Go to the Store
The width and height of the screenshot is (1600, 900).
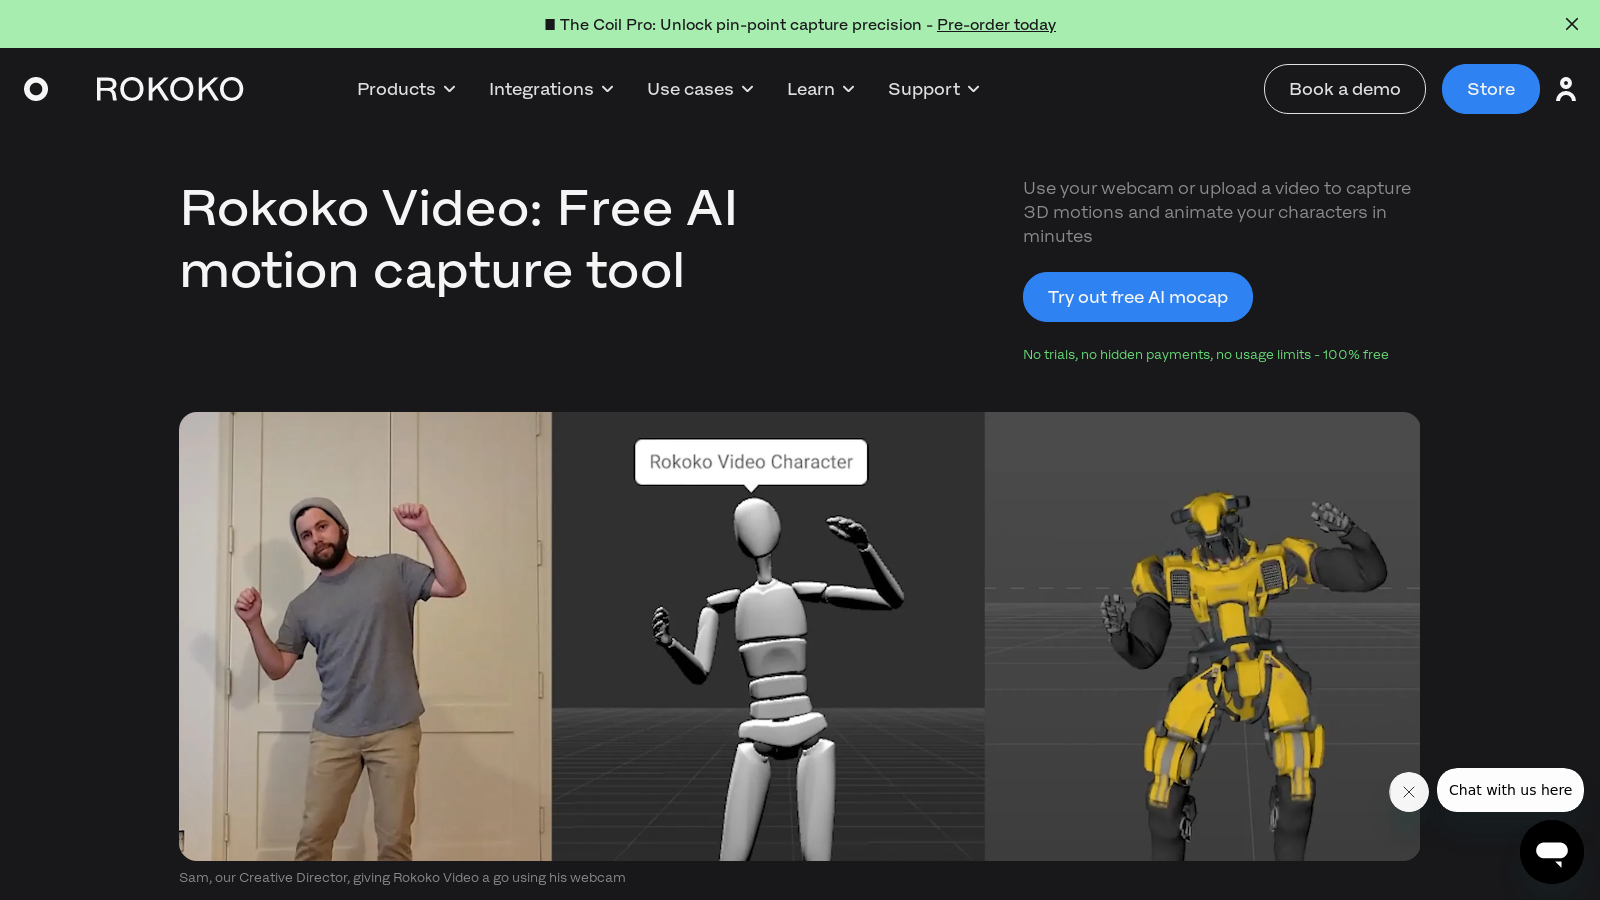(1490, 89)
